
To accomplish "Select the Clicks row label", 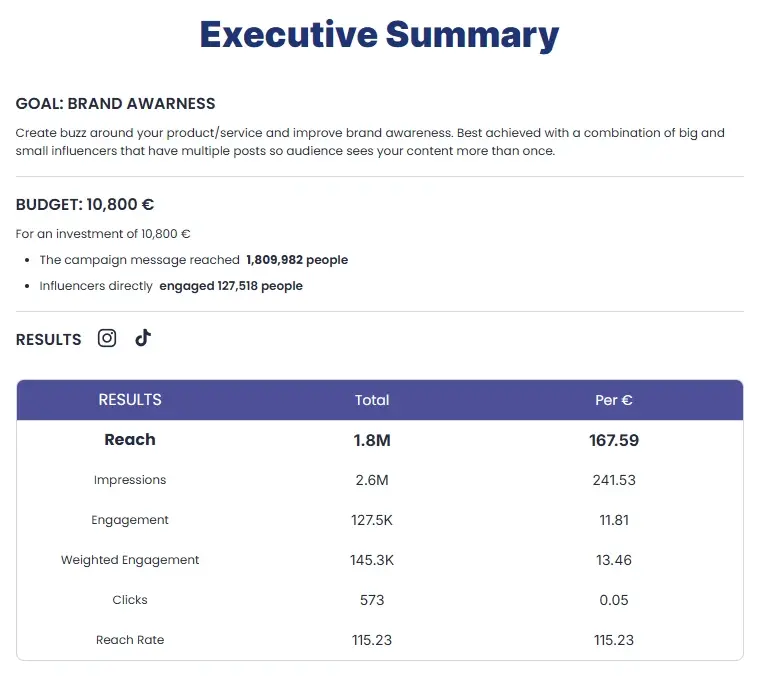I will coord(130,600).
